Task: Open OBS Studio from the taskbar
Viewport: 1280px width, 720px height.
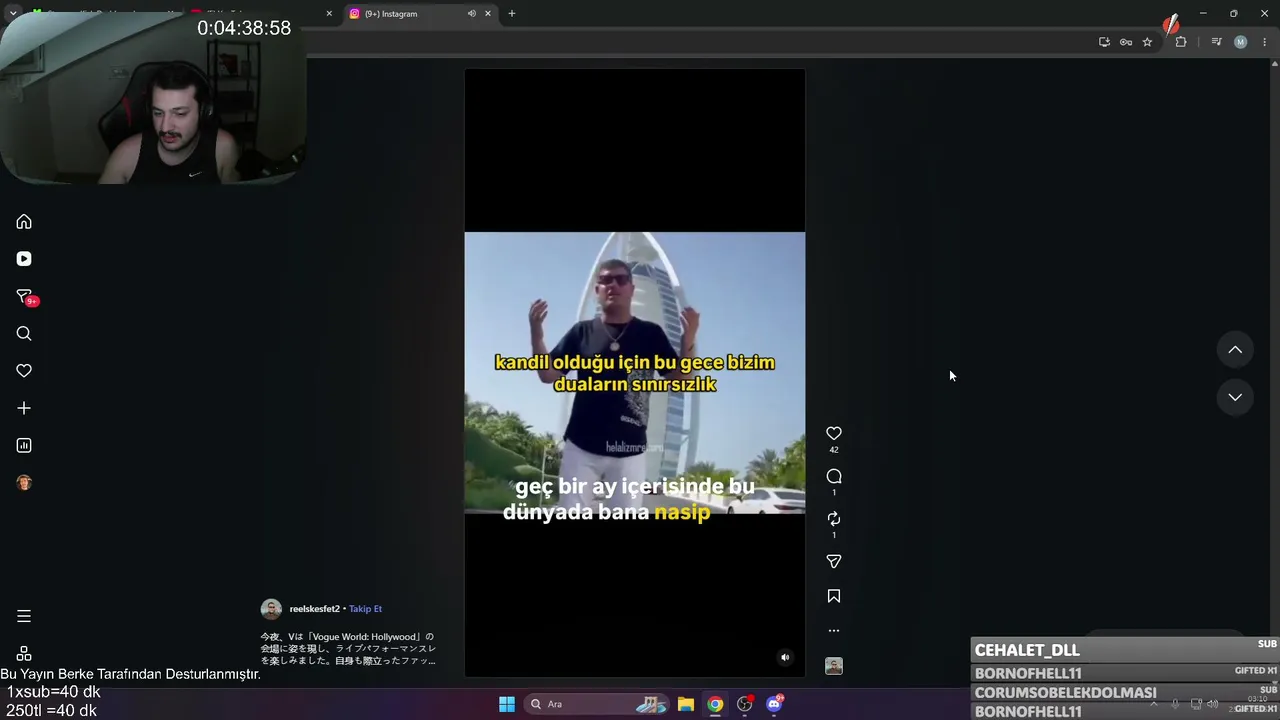Action: click(x=745, y=704)
